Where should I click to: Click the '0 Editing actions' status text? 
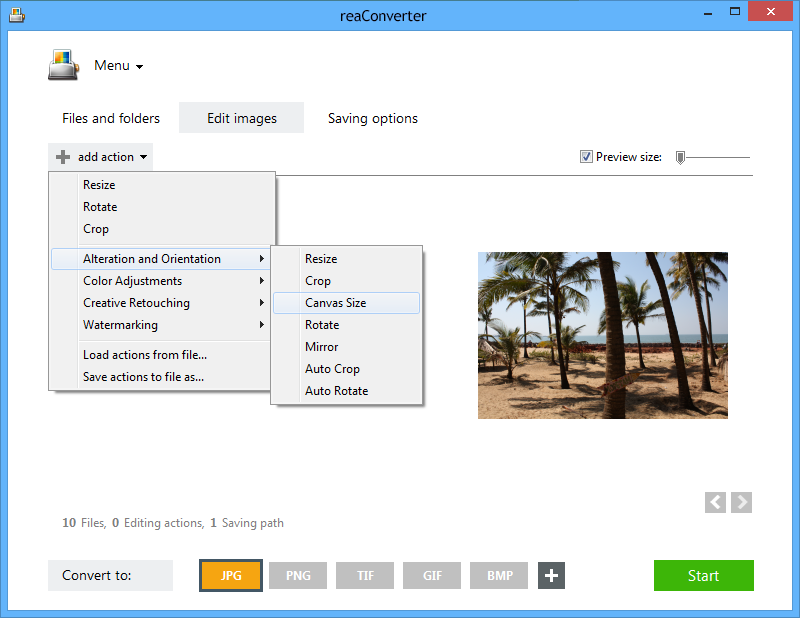pyautogui.click(x=158, y=523)
